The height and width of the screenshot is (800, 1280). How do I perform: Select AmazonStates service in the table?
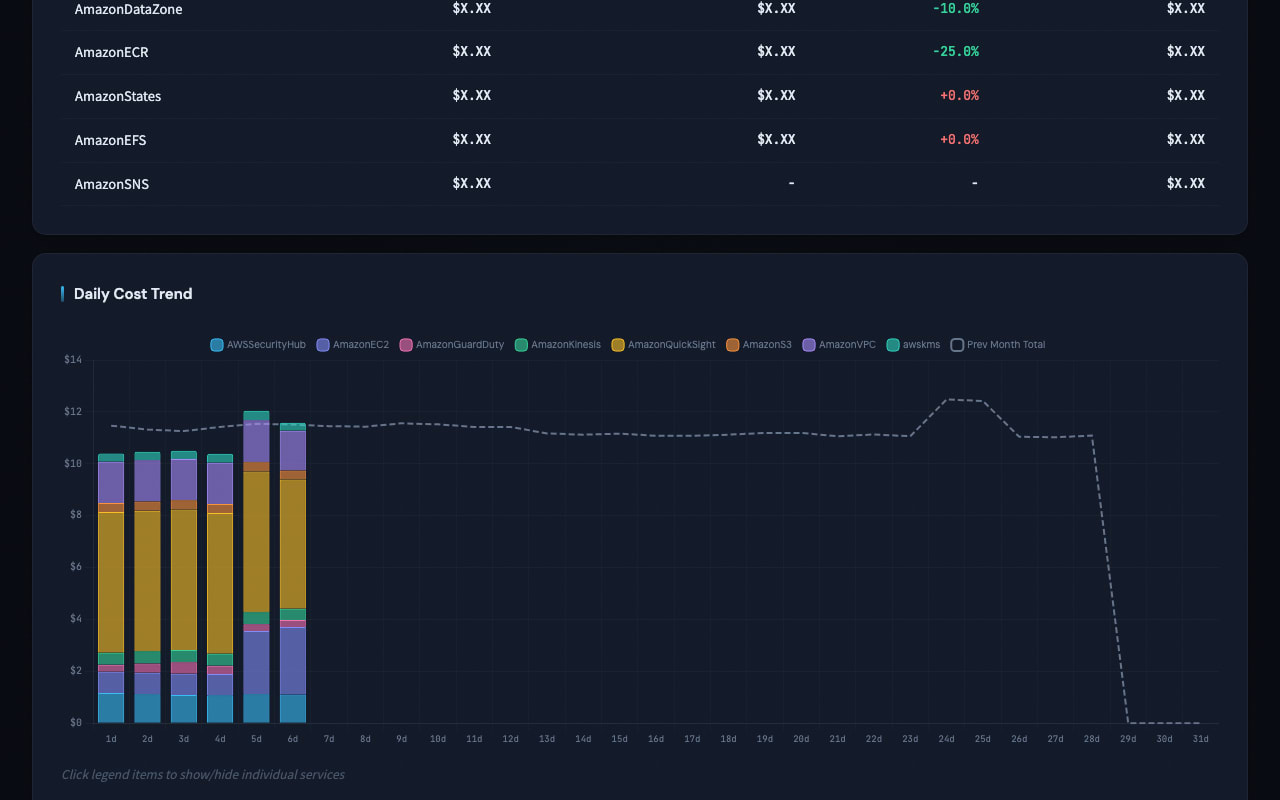(x=117, y=96)
